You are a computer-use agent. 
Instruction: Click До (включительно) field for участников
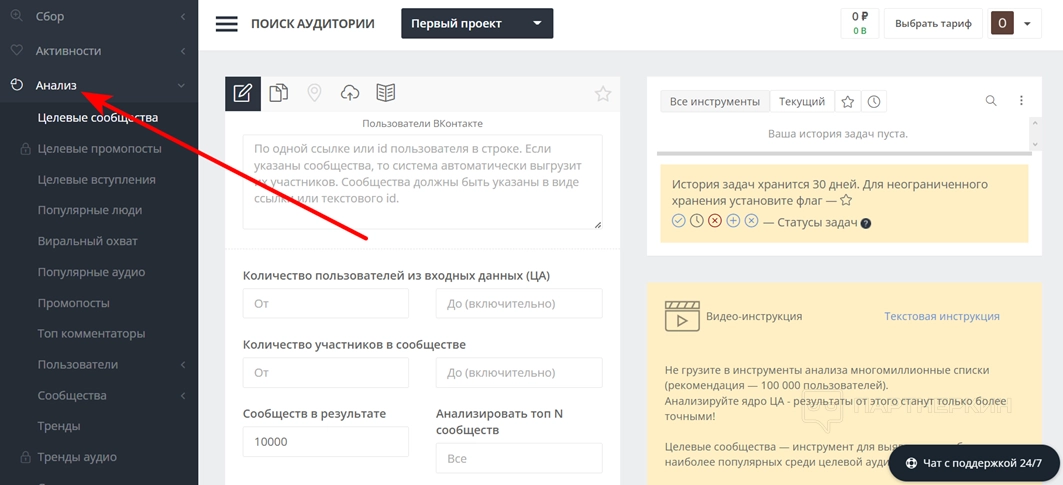coord(519,372)
